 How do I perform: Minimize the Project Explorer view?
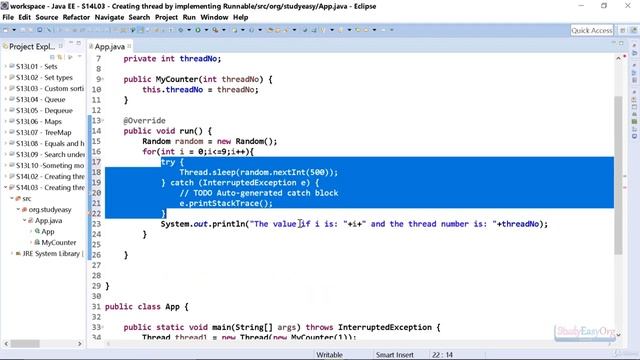click(x=71, y=42)
